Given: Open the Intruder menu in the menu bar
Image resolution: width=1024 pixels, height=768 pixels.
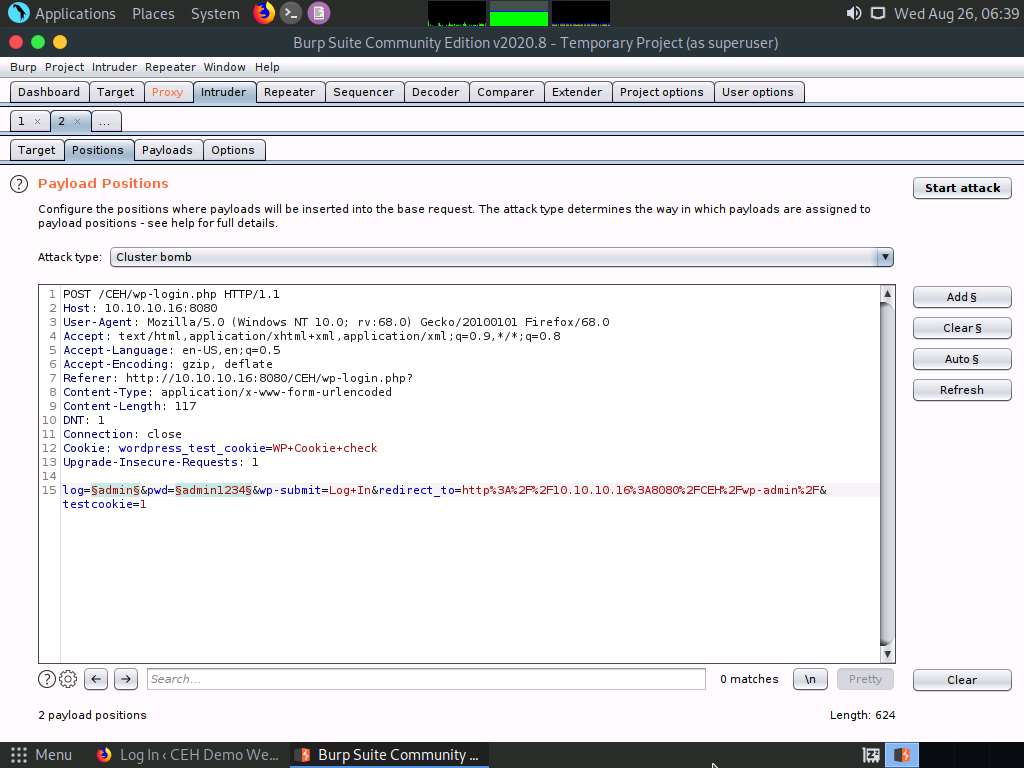Looking at the screenshot, I should pyautogui.click(x=114, y=67).
